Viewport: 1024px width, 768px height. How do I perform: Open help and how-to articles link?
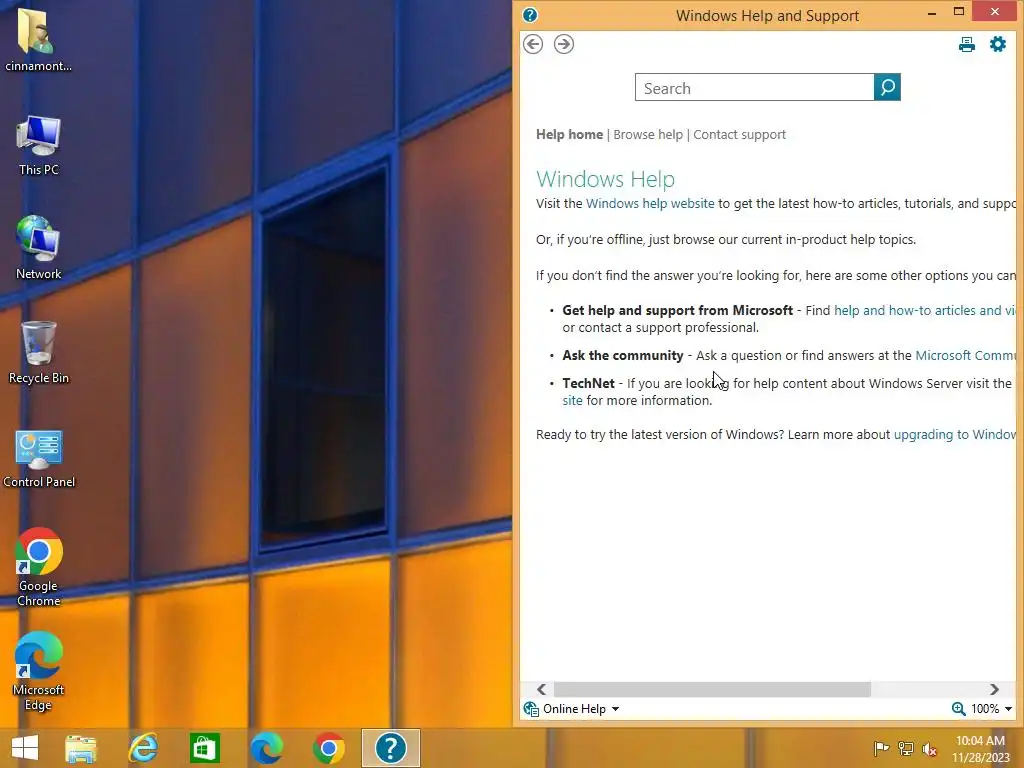925,311
